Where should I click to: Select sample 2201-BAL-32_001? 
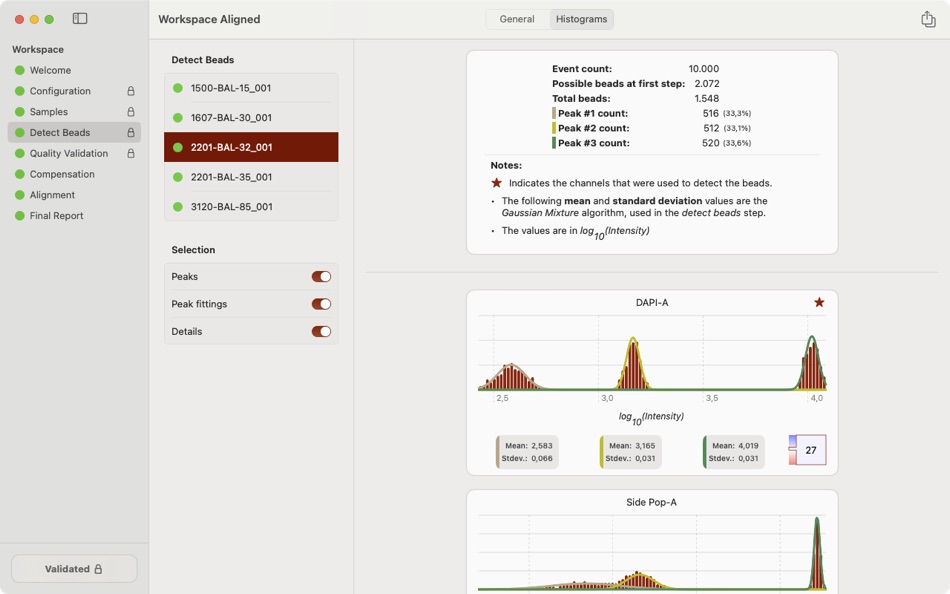pos(251,147)
